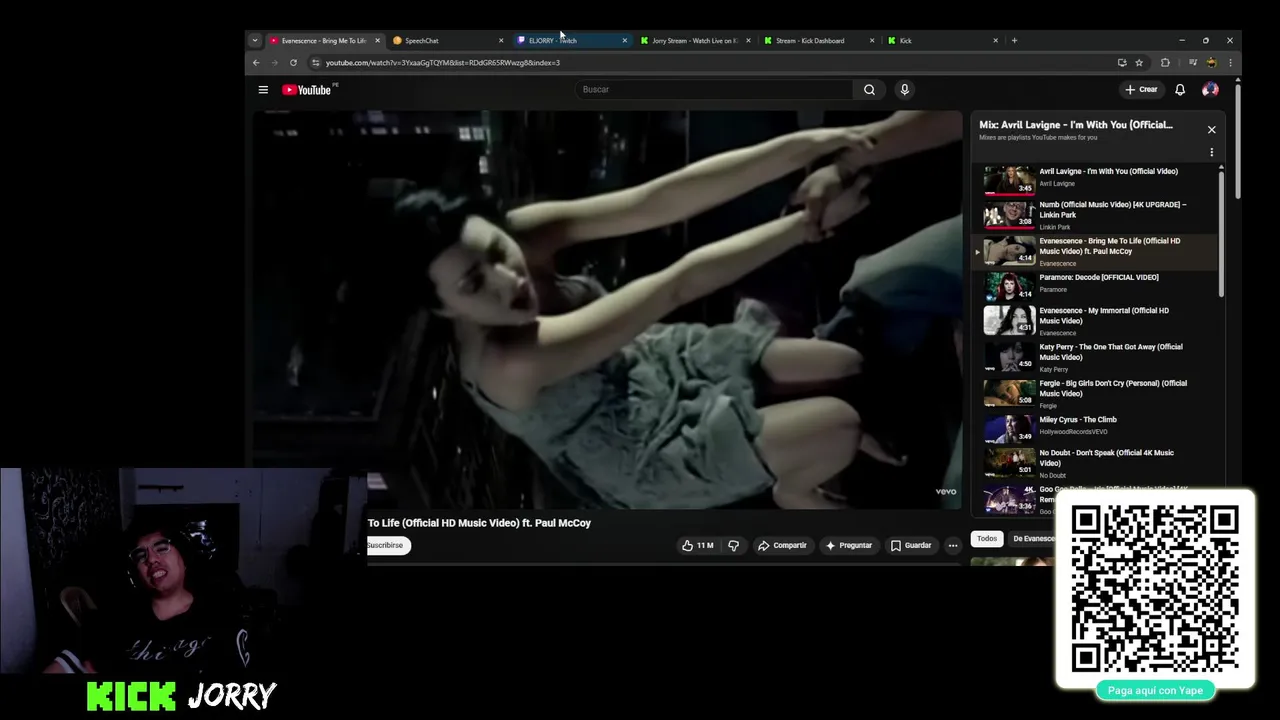Click the media control icon in the browser toolbar
This screenshot has height=720, width=1280.
pos(1193,63)
